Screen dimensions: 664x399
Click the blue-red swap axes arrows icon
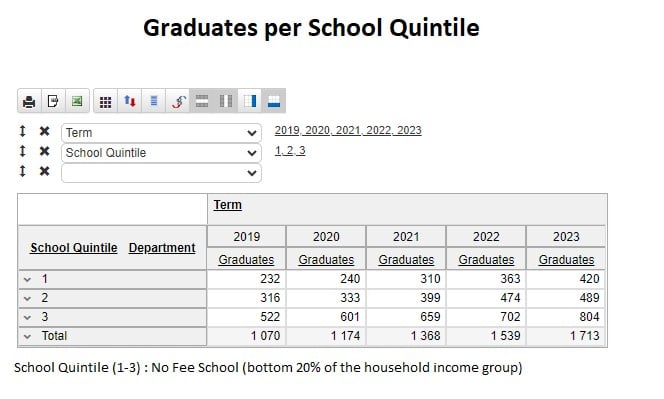[130, 101]
